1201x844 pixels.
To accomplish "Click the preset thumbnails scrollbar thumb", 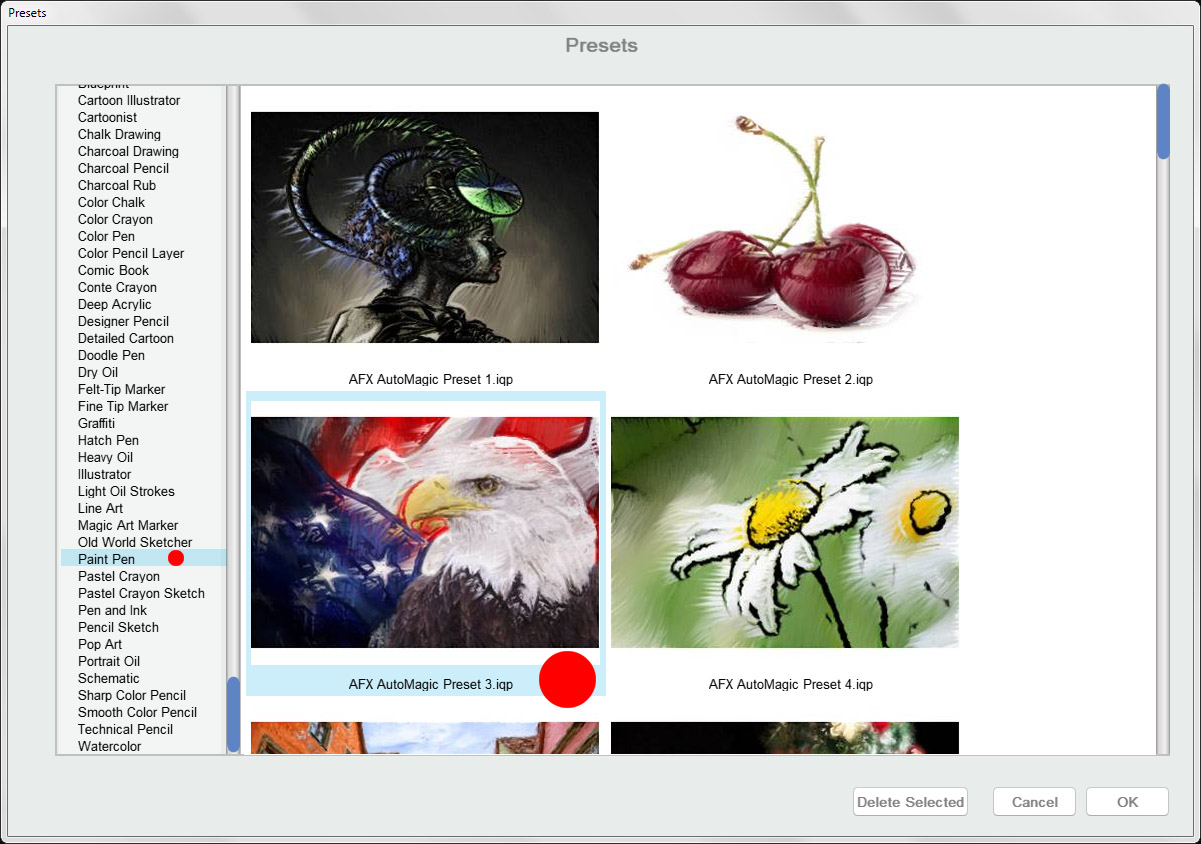I will tap(1163, 122).
